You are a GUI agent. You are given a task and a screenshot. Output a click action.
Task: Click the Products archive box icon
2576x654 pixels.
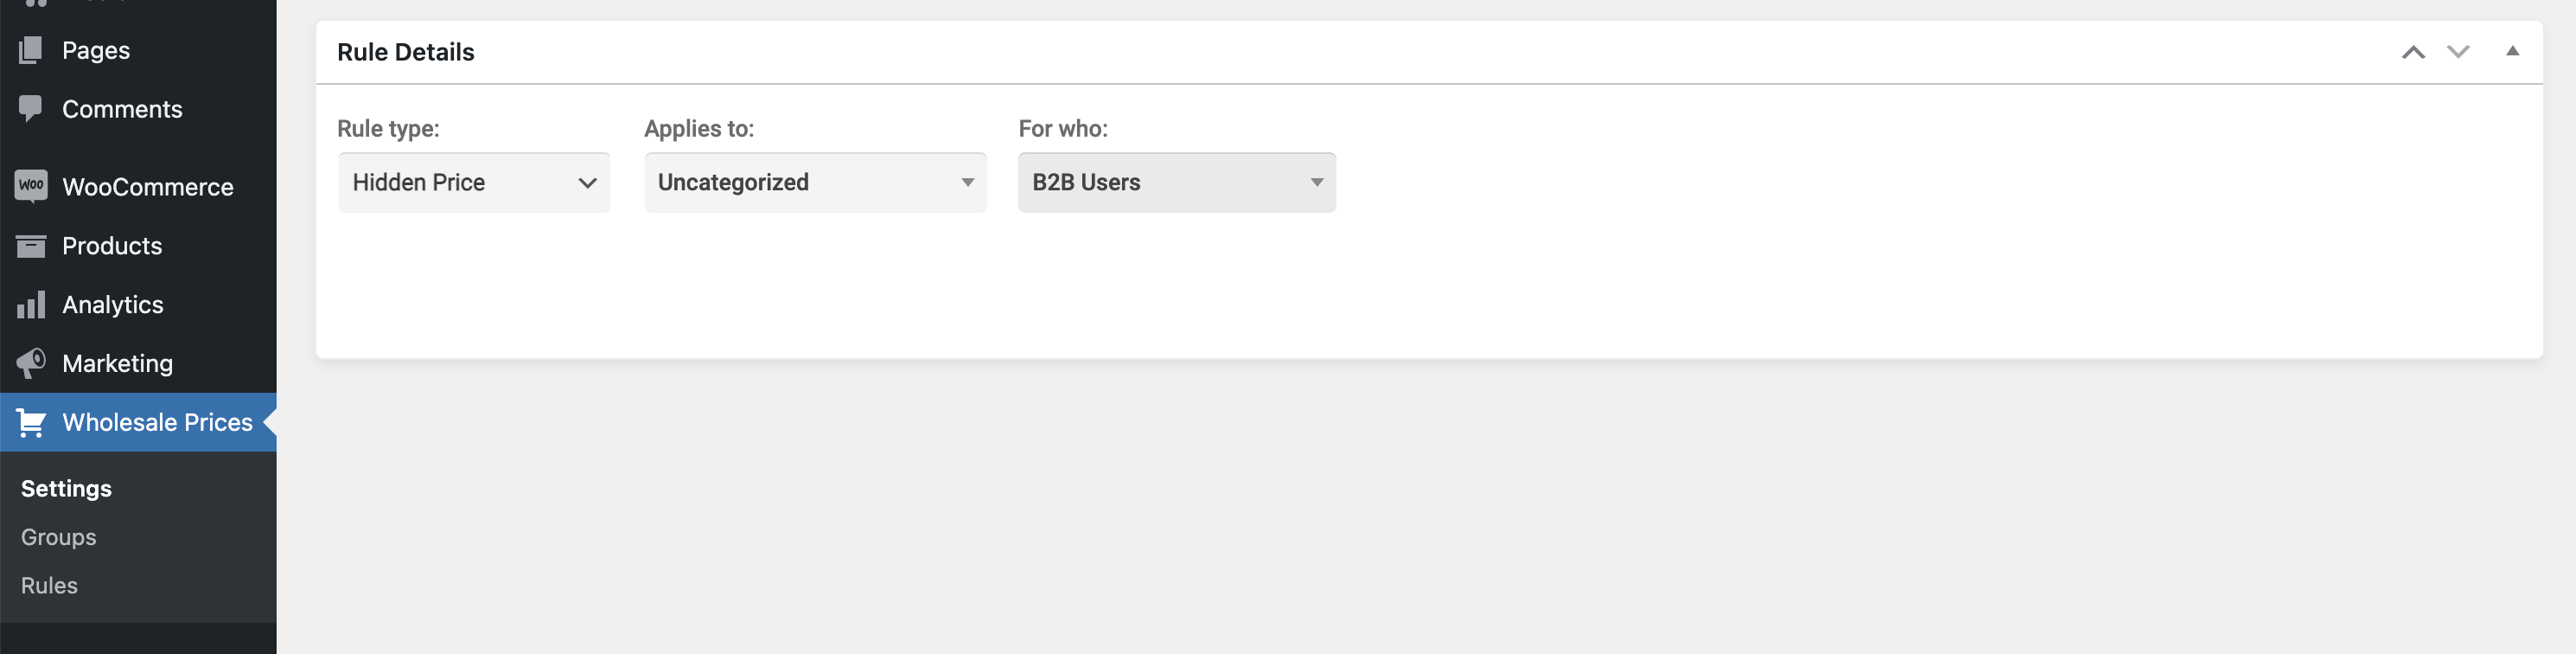click(x=31, y=246)
